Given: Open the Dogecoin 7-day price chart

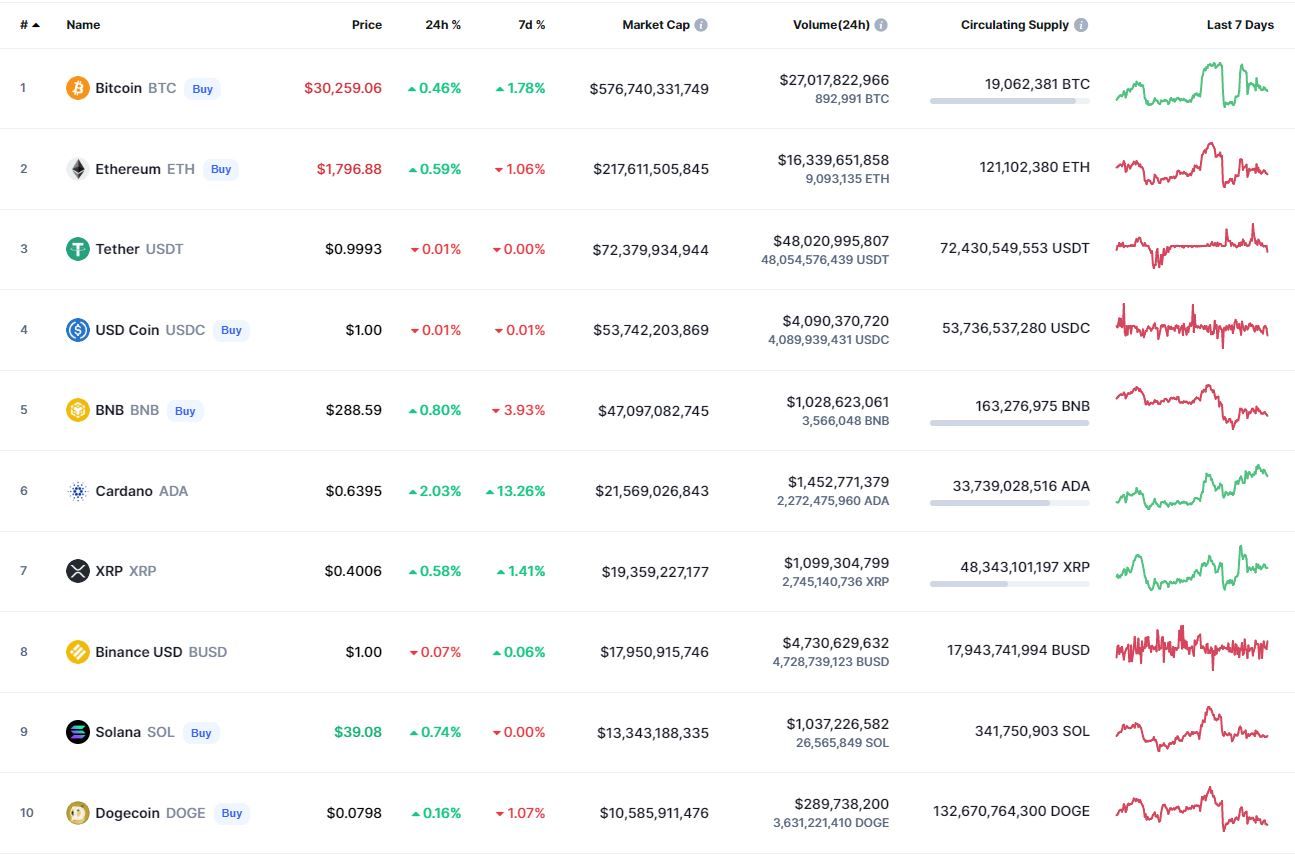Looking at the screenshot, I should point(1192,809).
